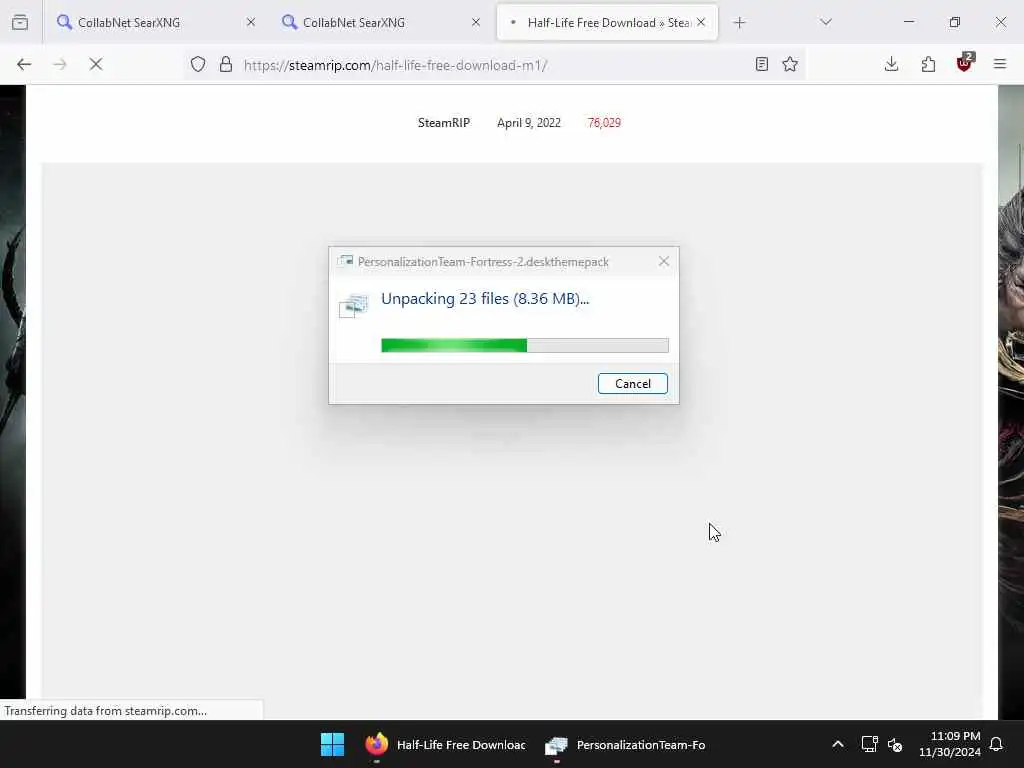Switch to second CollabNet SearXNG tab

[381, 23]
